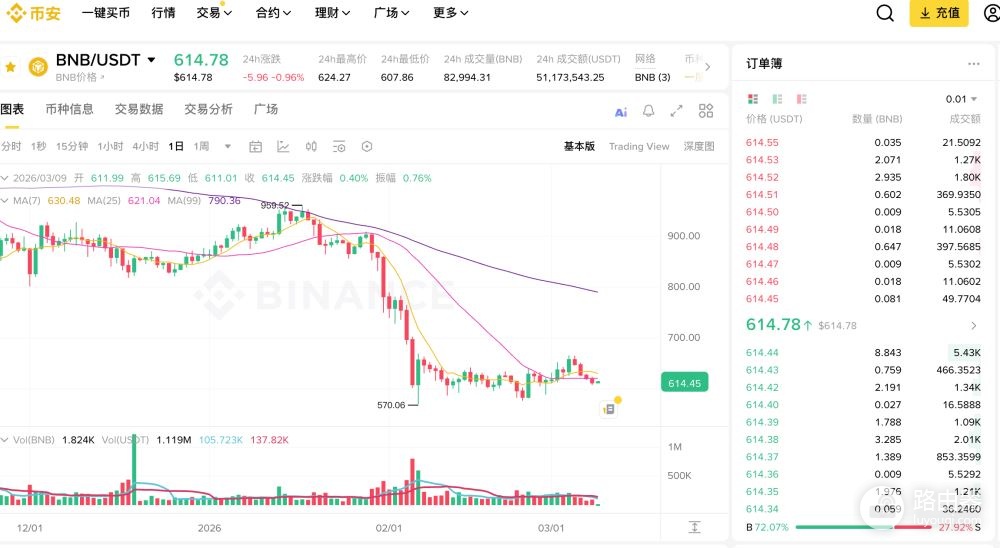
Task: Open order book more options ellipsis
Action: click(x=973, y=63)
